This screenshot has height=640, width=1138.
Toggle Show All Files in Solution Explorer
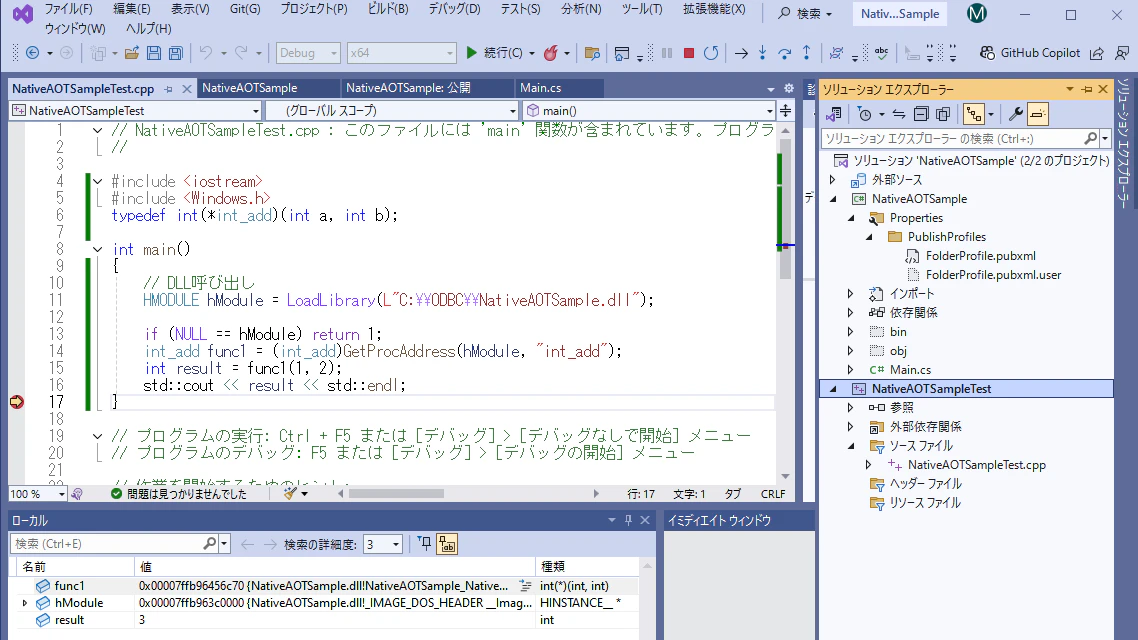(x=943, y=114)
